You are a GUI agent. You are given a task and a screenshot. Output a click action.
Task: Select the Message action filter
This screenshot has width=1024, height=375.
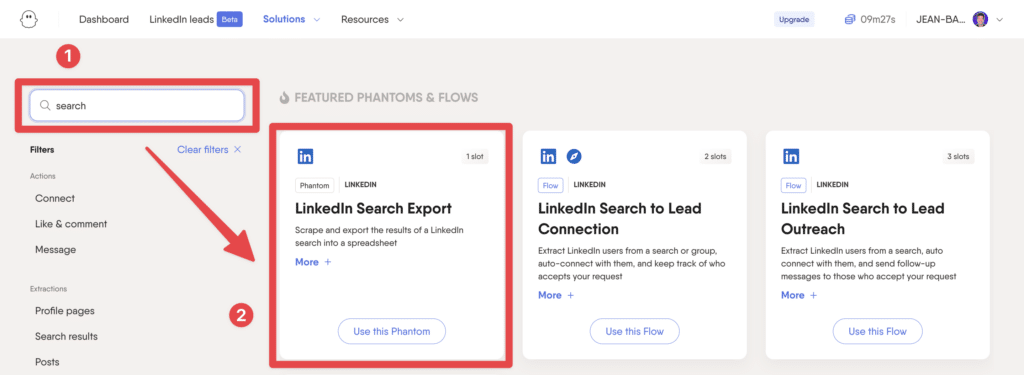click(56, 250)
